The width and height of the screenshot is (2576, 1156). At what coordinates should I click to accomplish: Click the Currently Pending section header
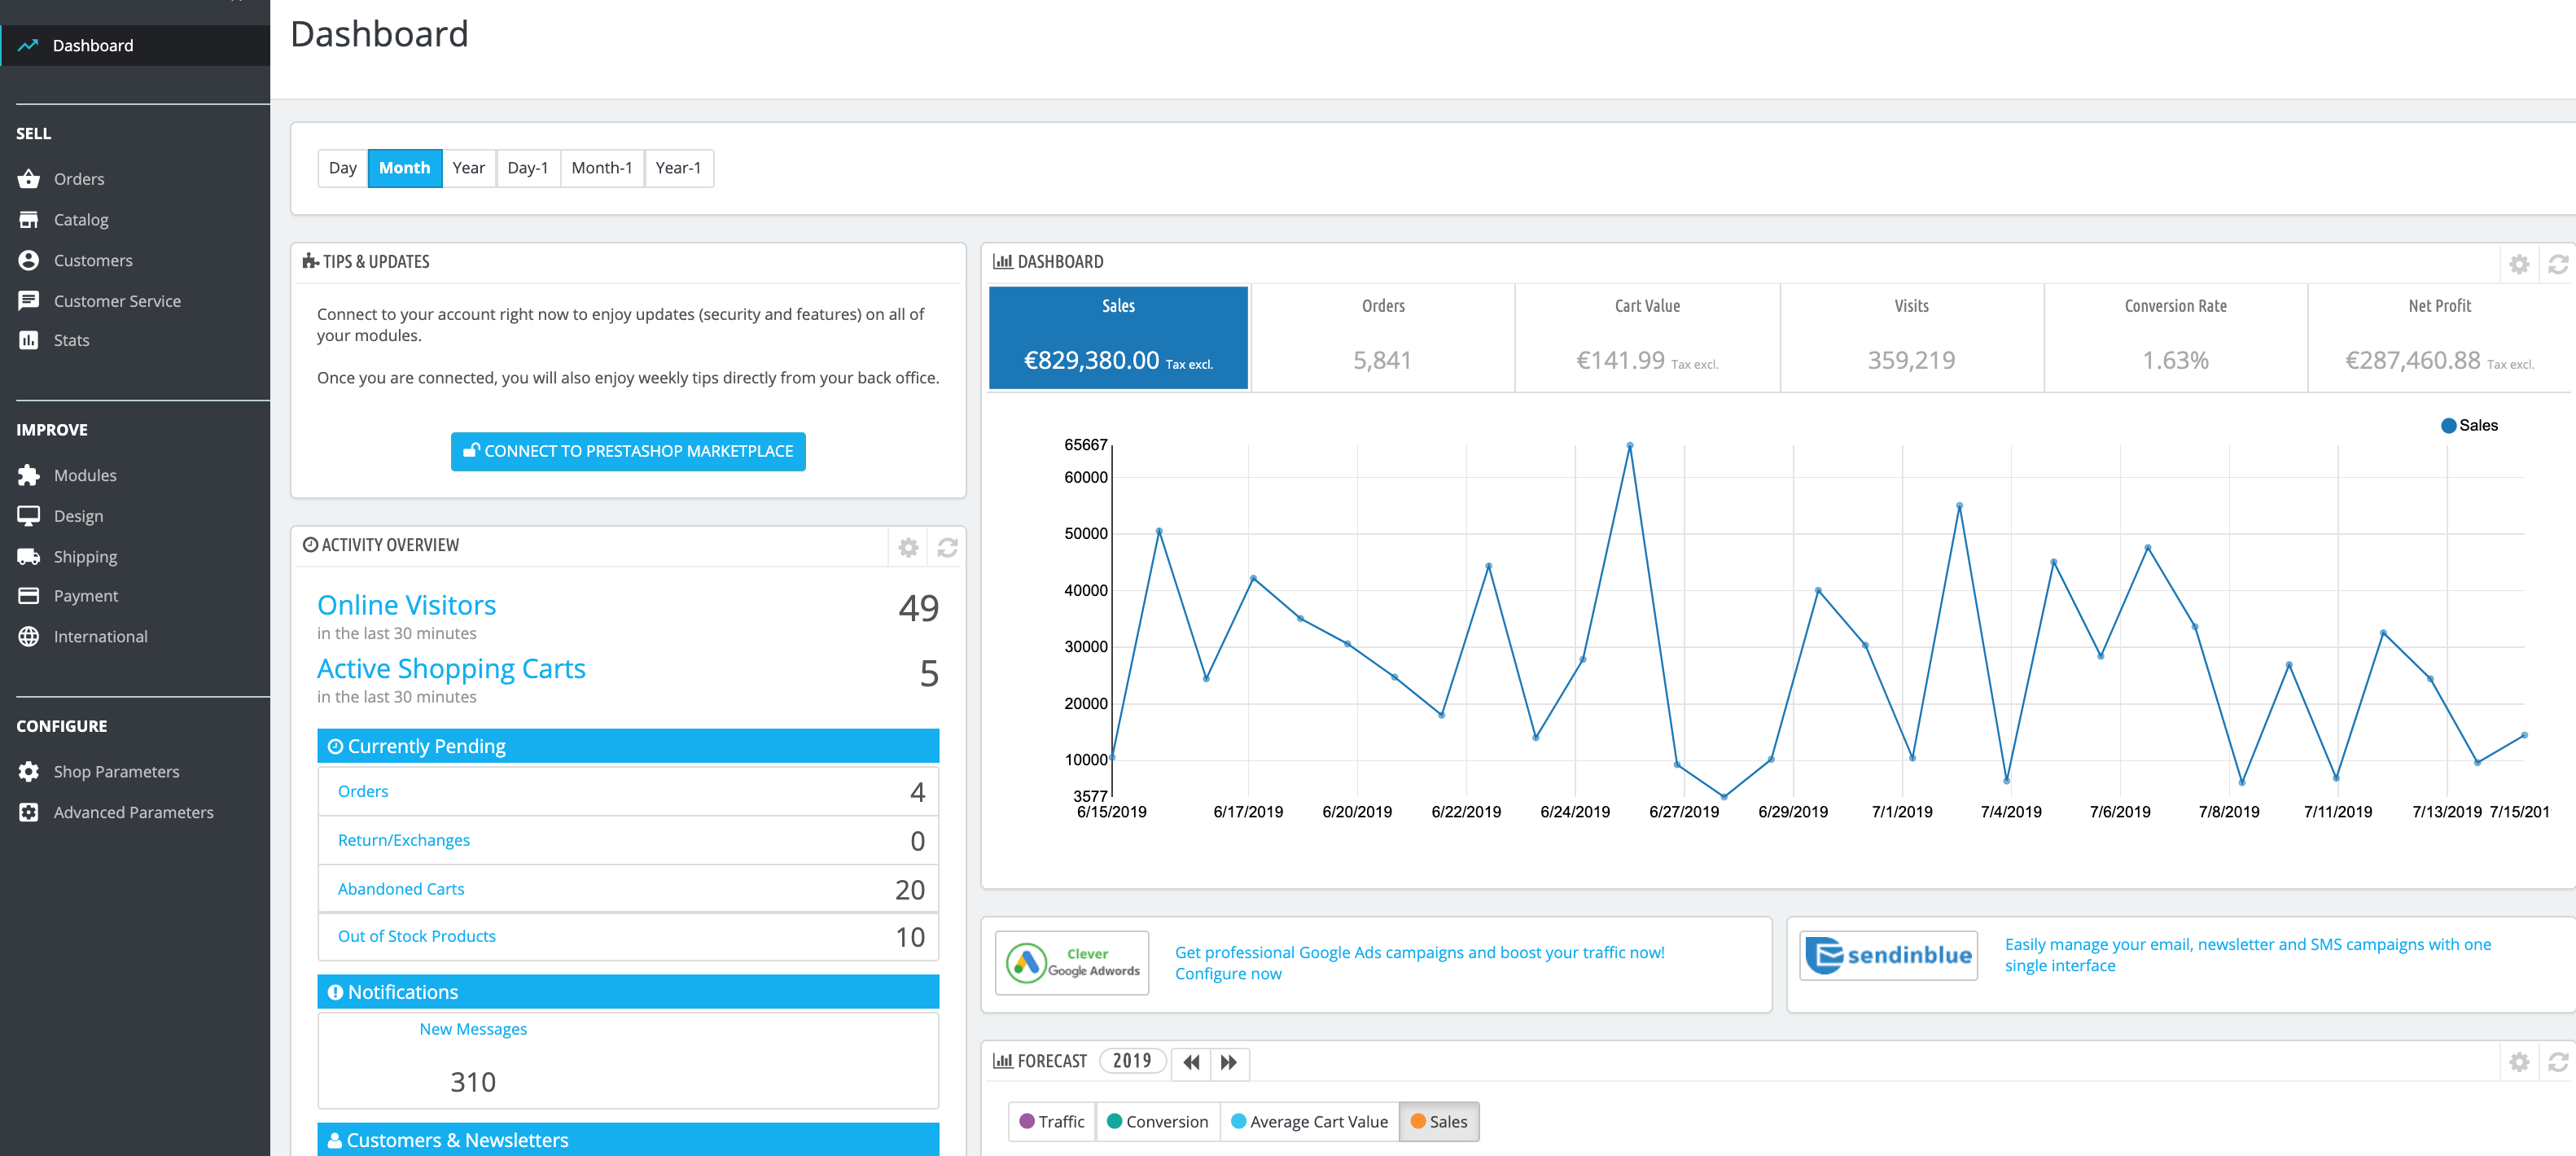tap(628, 746)
